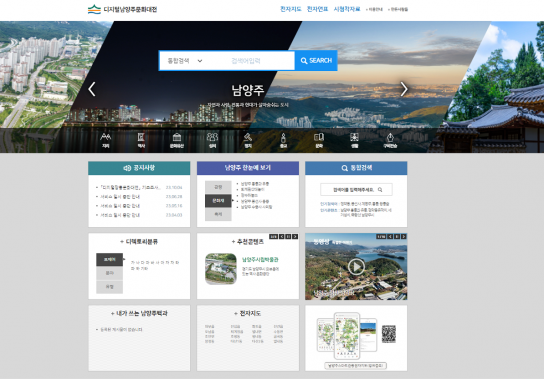Screen dimensions: 544x379
Task: Click the magnifier inside the panel search box
Action: 380,190
